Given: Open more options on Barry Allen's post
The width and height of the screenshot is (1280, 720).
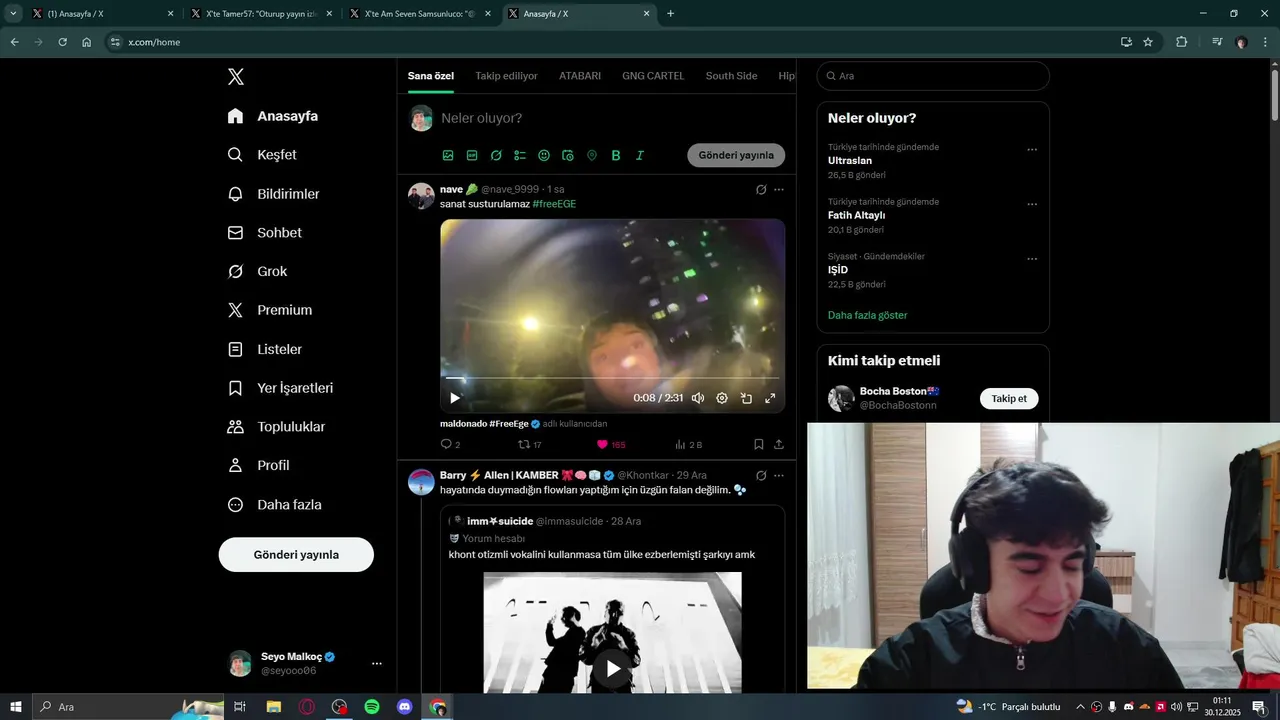Looking at the screenshot, I should coord(779,475).
